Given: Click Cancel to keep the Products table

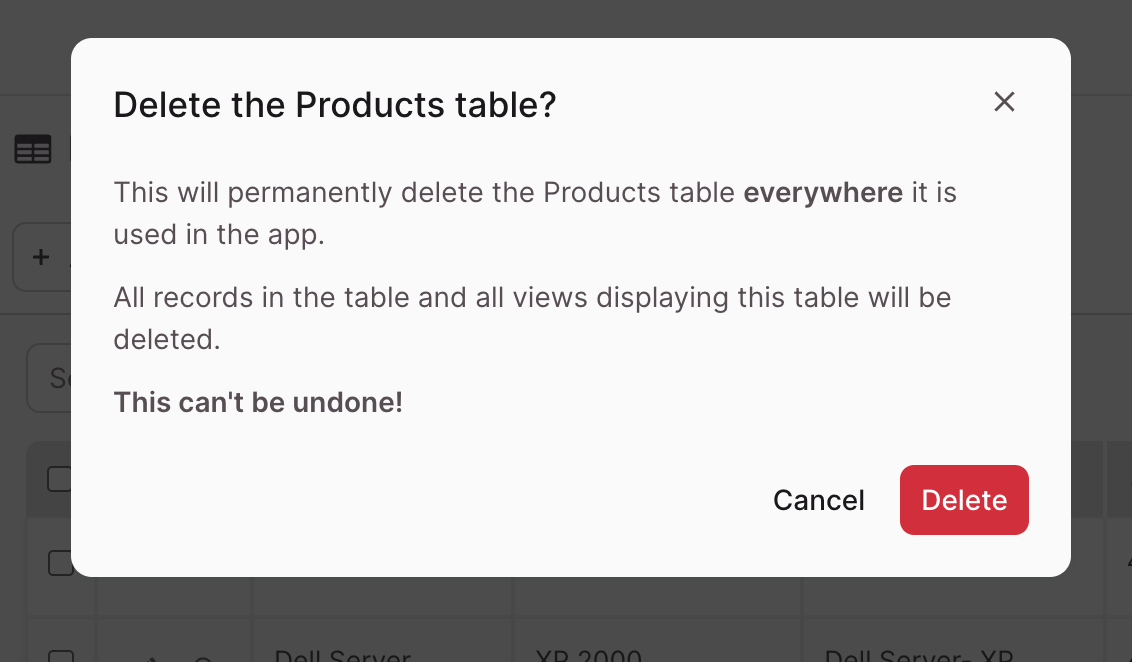Looking at the screenshot, I should [818, 500].
